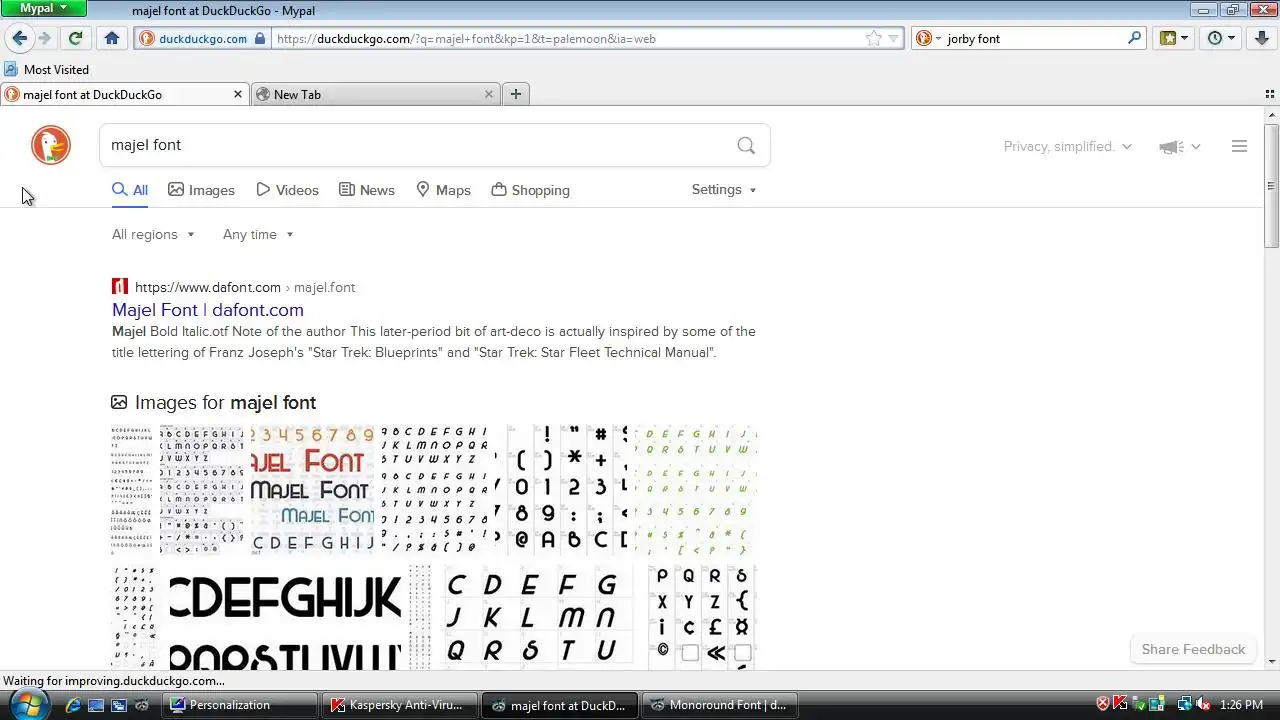Close the majel font tab
The width and height of the screenshot is (1280, 720).
[238, 94]
